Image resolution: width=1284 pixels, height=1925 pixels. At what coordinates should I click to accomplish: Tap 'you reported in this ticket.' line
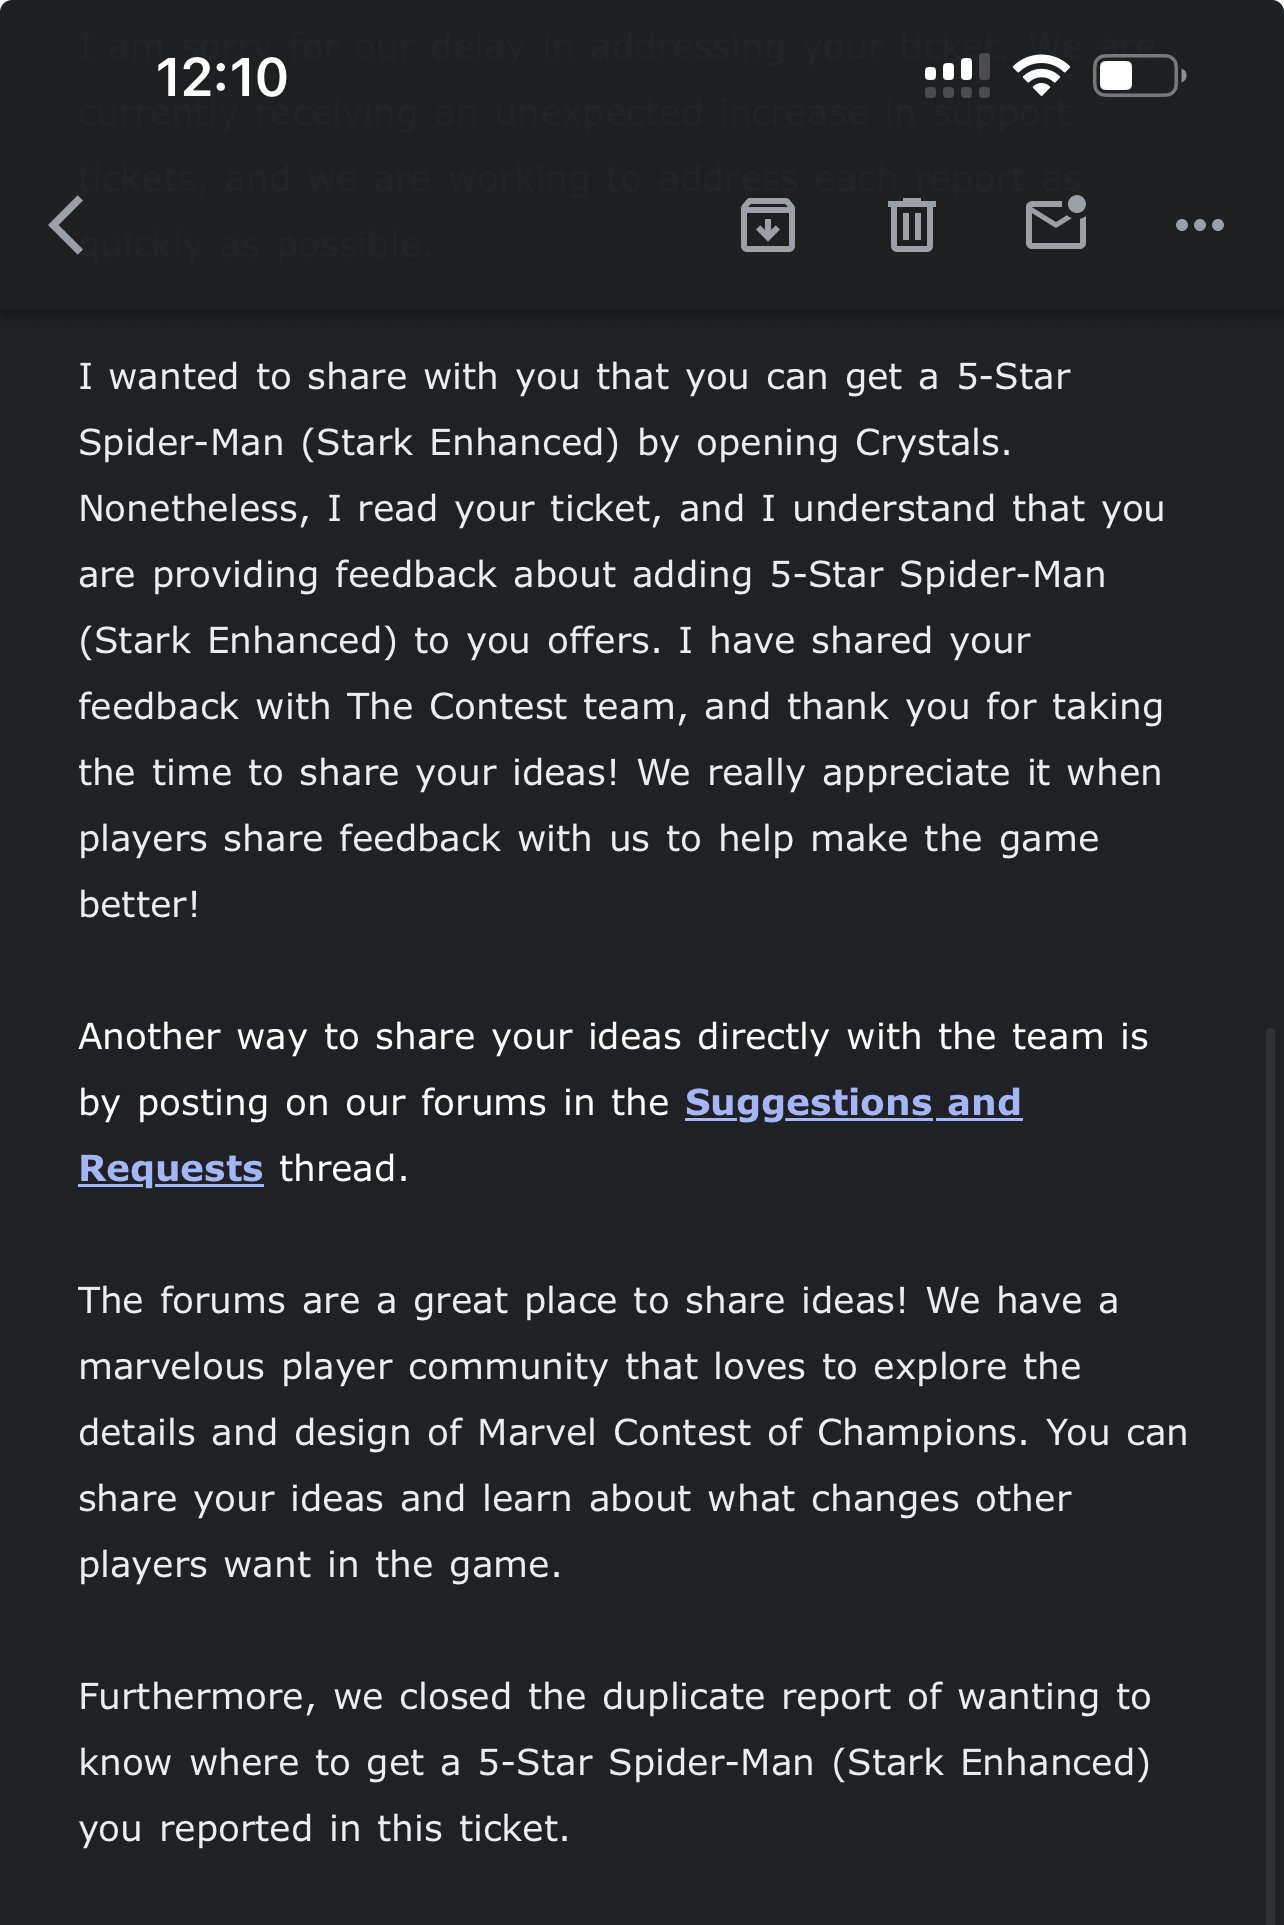[324, 1828]
